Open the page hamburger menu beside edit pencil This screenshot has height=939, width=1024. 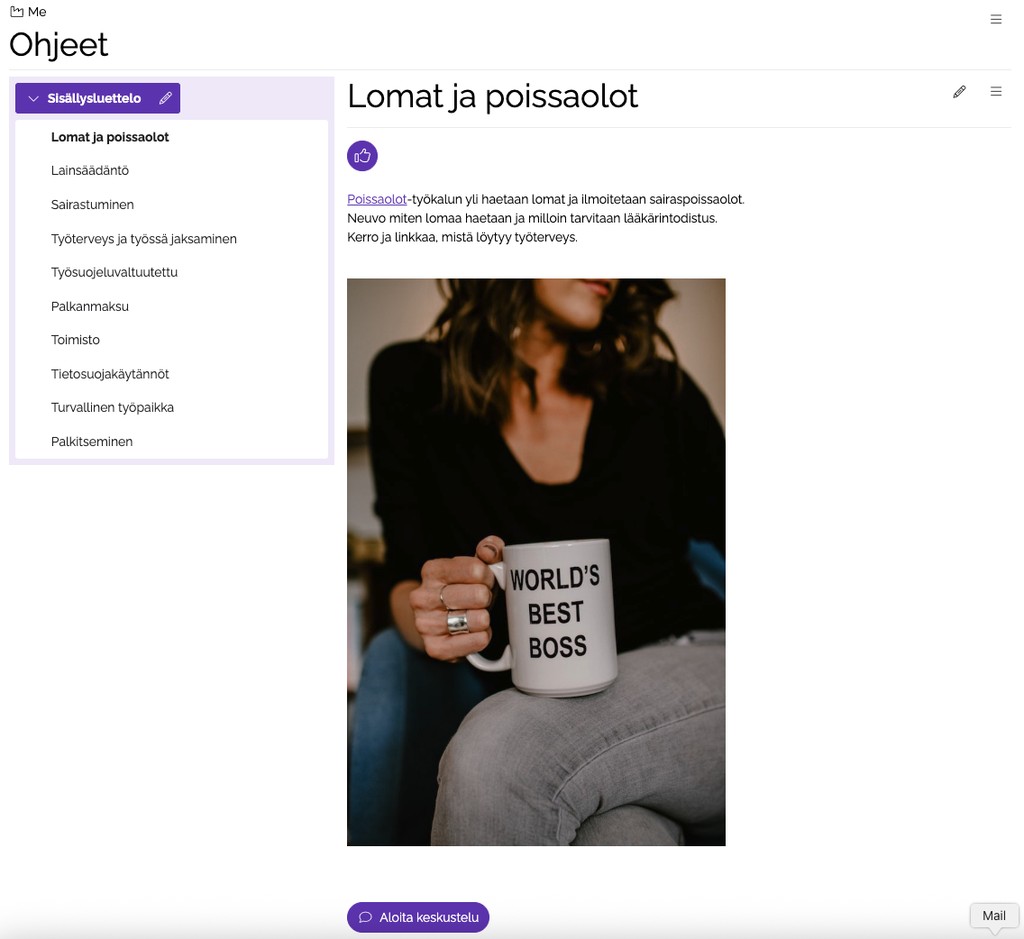click(995, 91)
